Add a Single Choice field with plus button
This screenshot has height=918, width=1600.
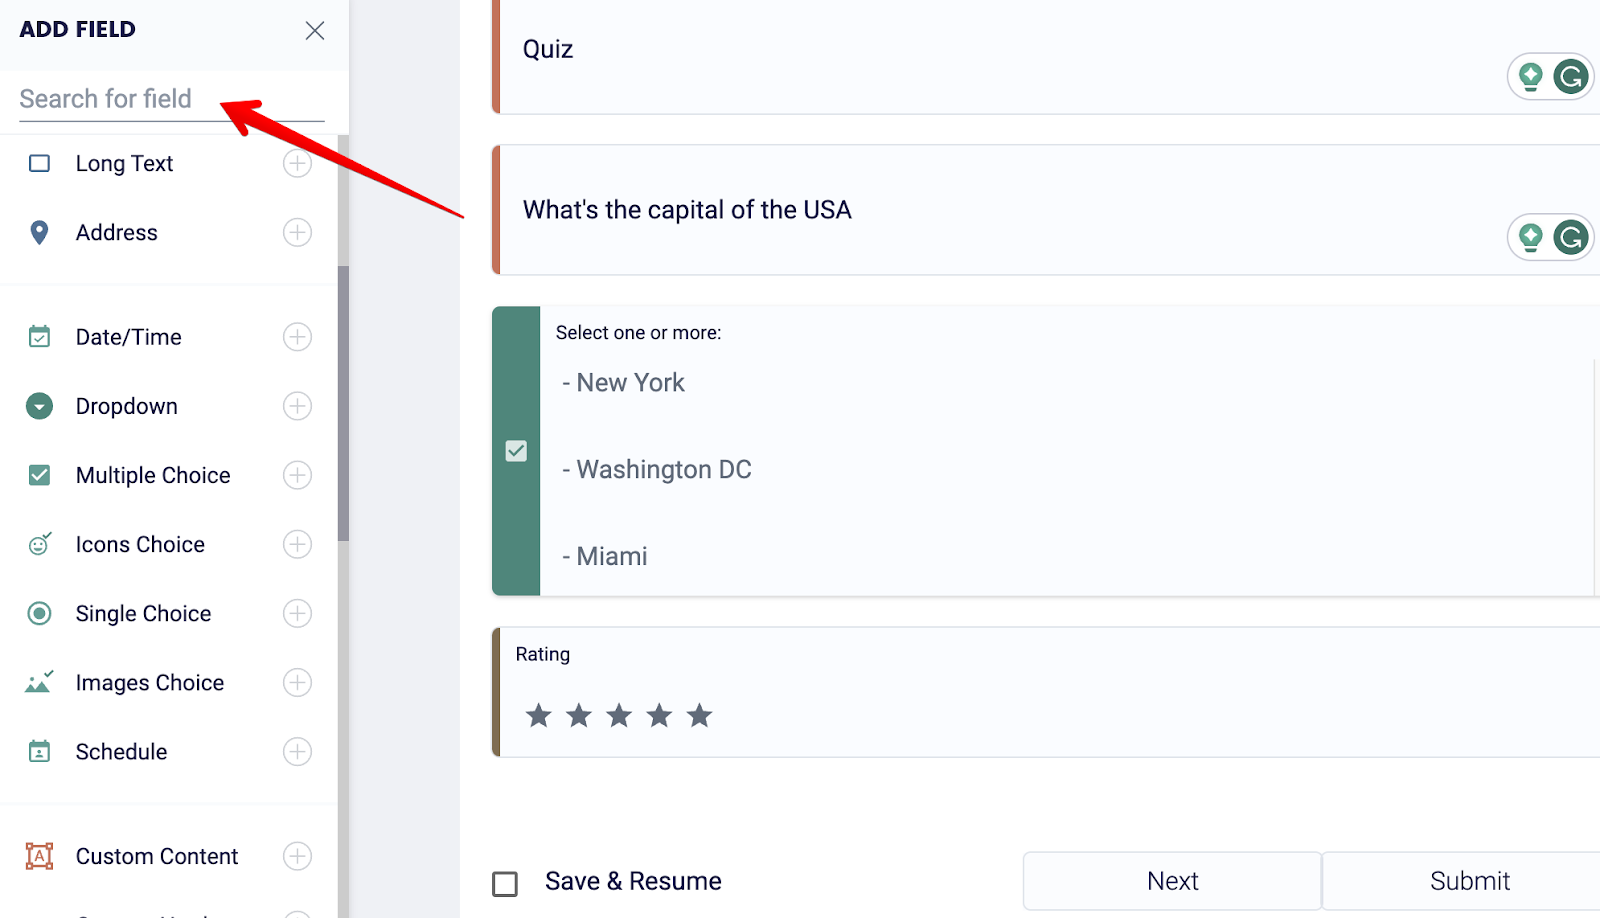coord(297,613)
